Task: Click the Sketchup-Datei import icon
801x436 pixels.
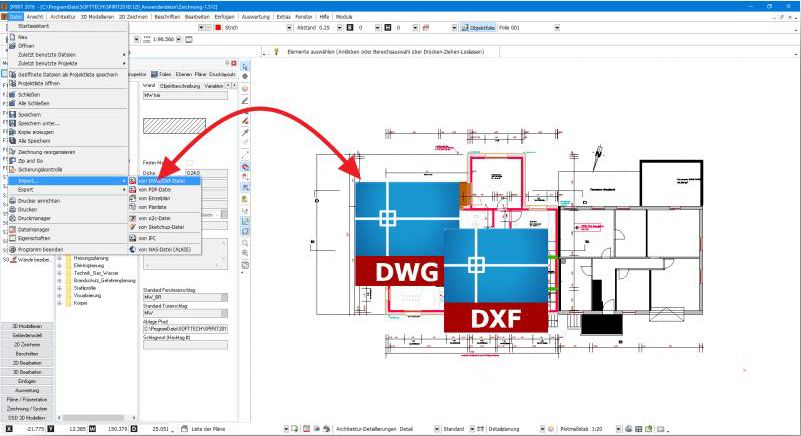Action: pyautogui.click(x=132, y=227)
